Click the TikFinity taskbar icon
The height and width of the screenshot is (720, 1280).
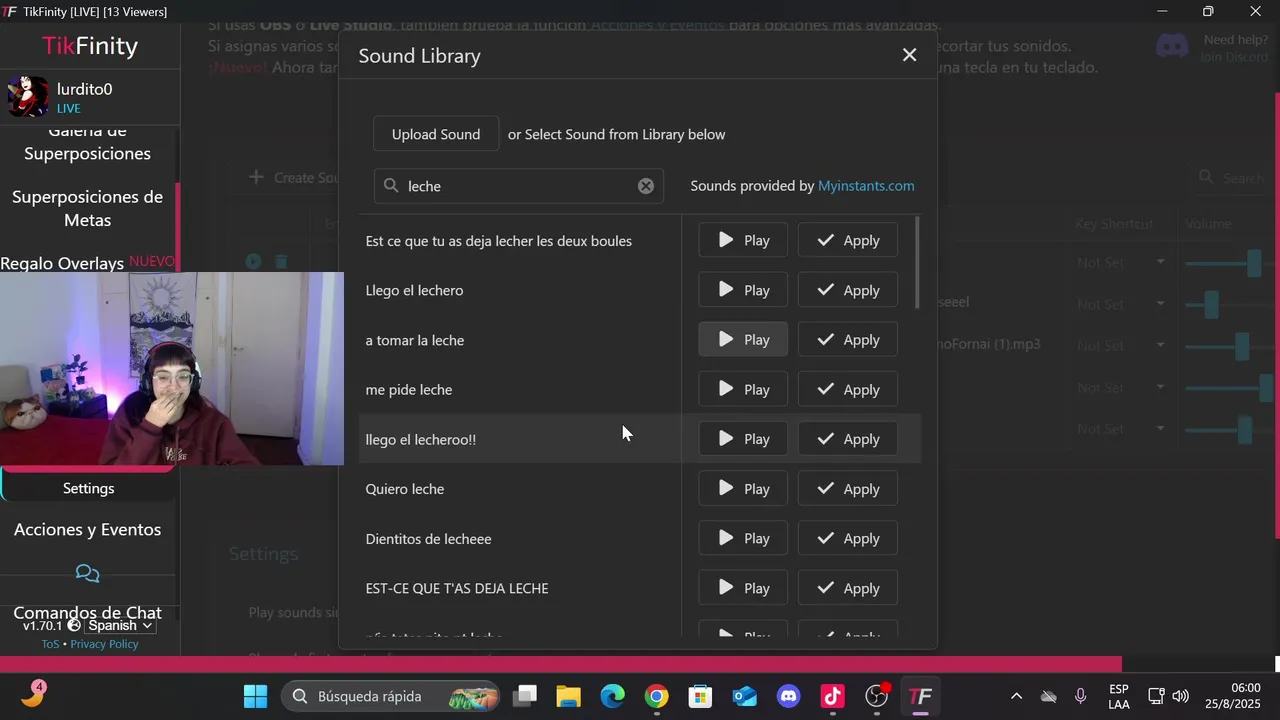click(x=920, y=696)
